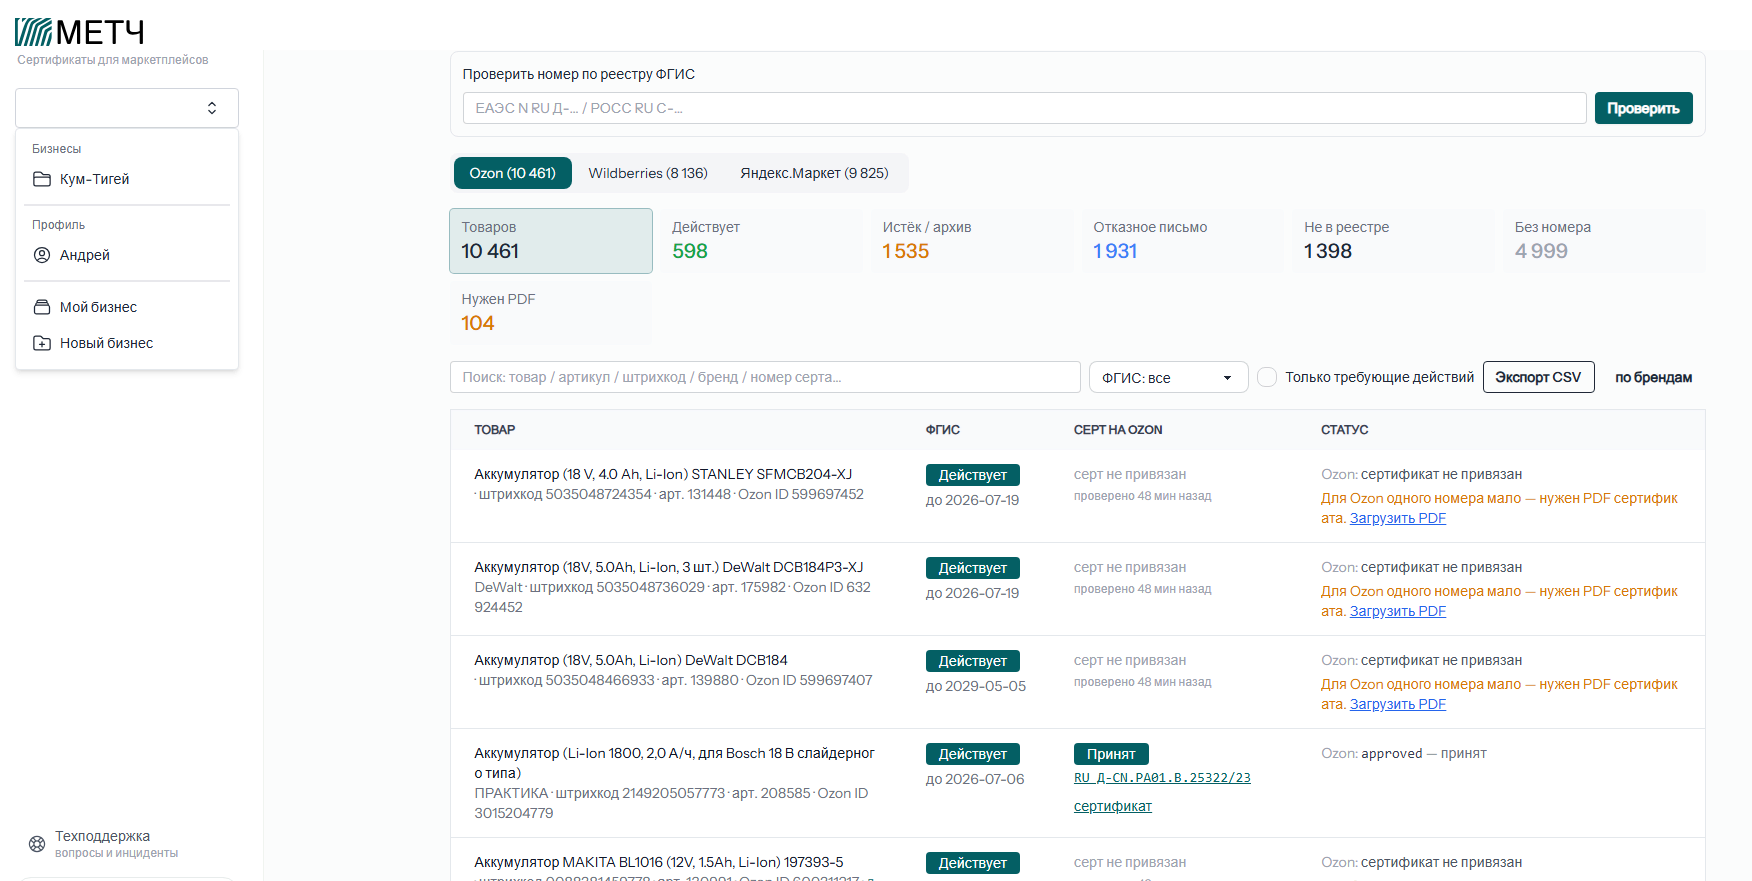
Task: Click the Проверить button
Action: (1643, 108)
